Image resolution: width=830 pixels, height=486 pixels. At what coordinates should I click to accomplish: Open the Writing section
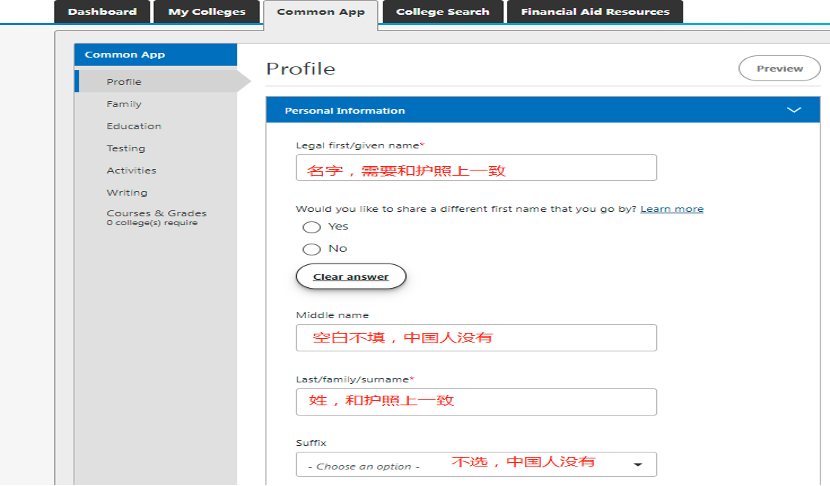[x=127, y=193]
